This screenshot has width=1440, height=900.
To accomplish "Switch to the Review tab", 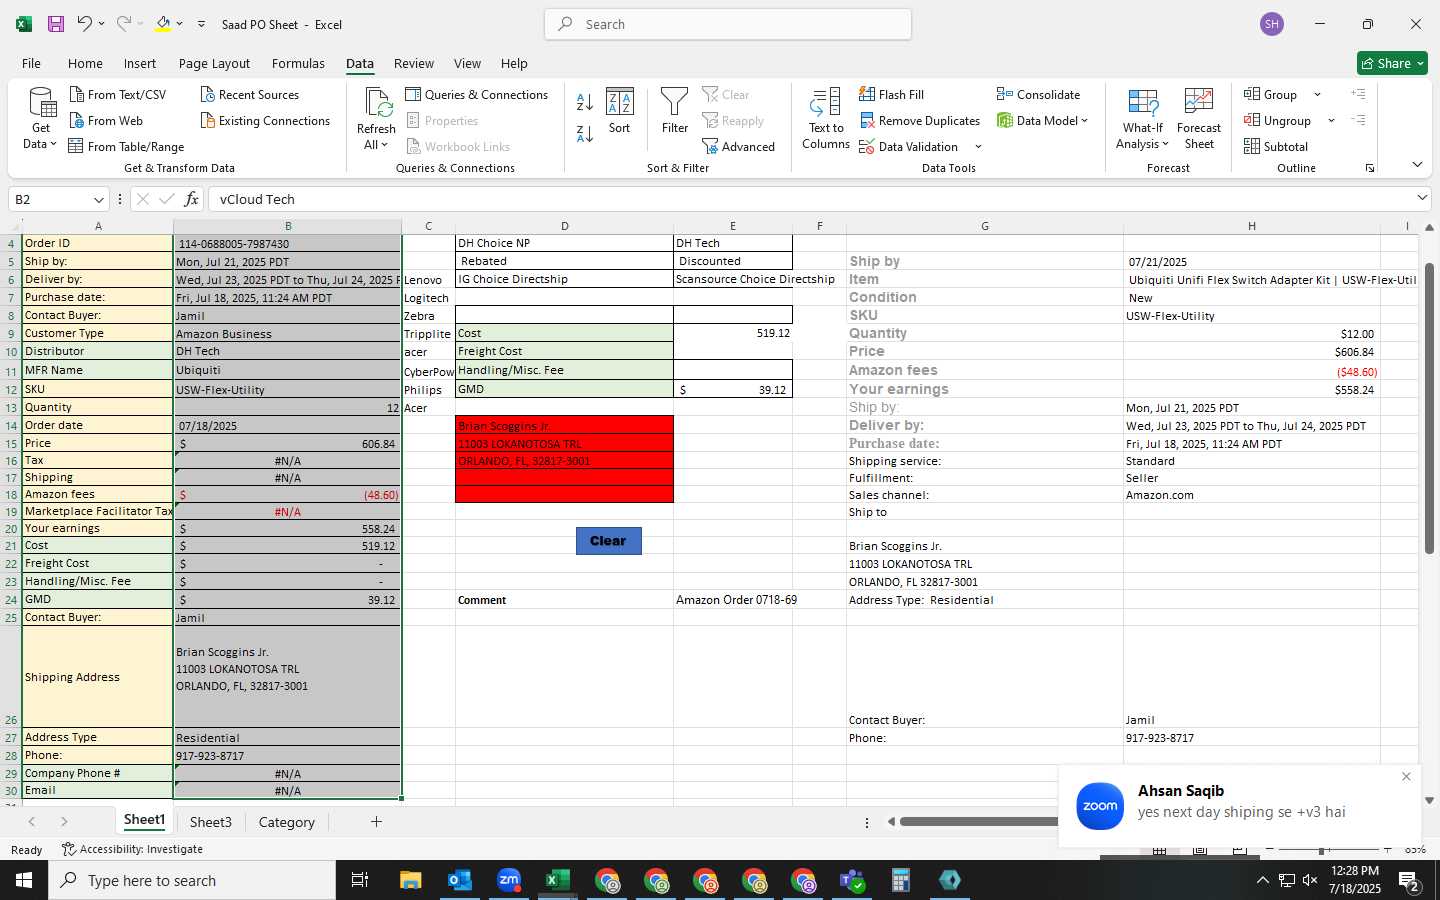I will coord(414,63).
